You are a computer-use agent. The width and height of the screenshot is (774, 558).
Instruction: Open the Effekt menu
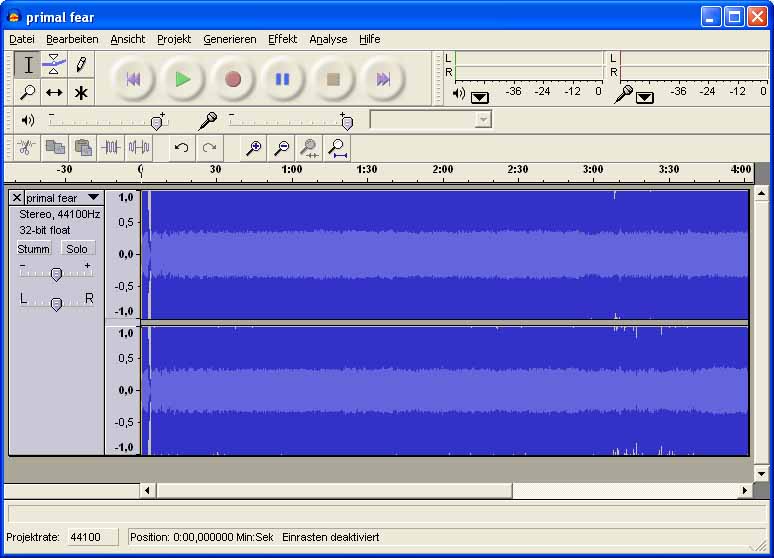282,39
